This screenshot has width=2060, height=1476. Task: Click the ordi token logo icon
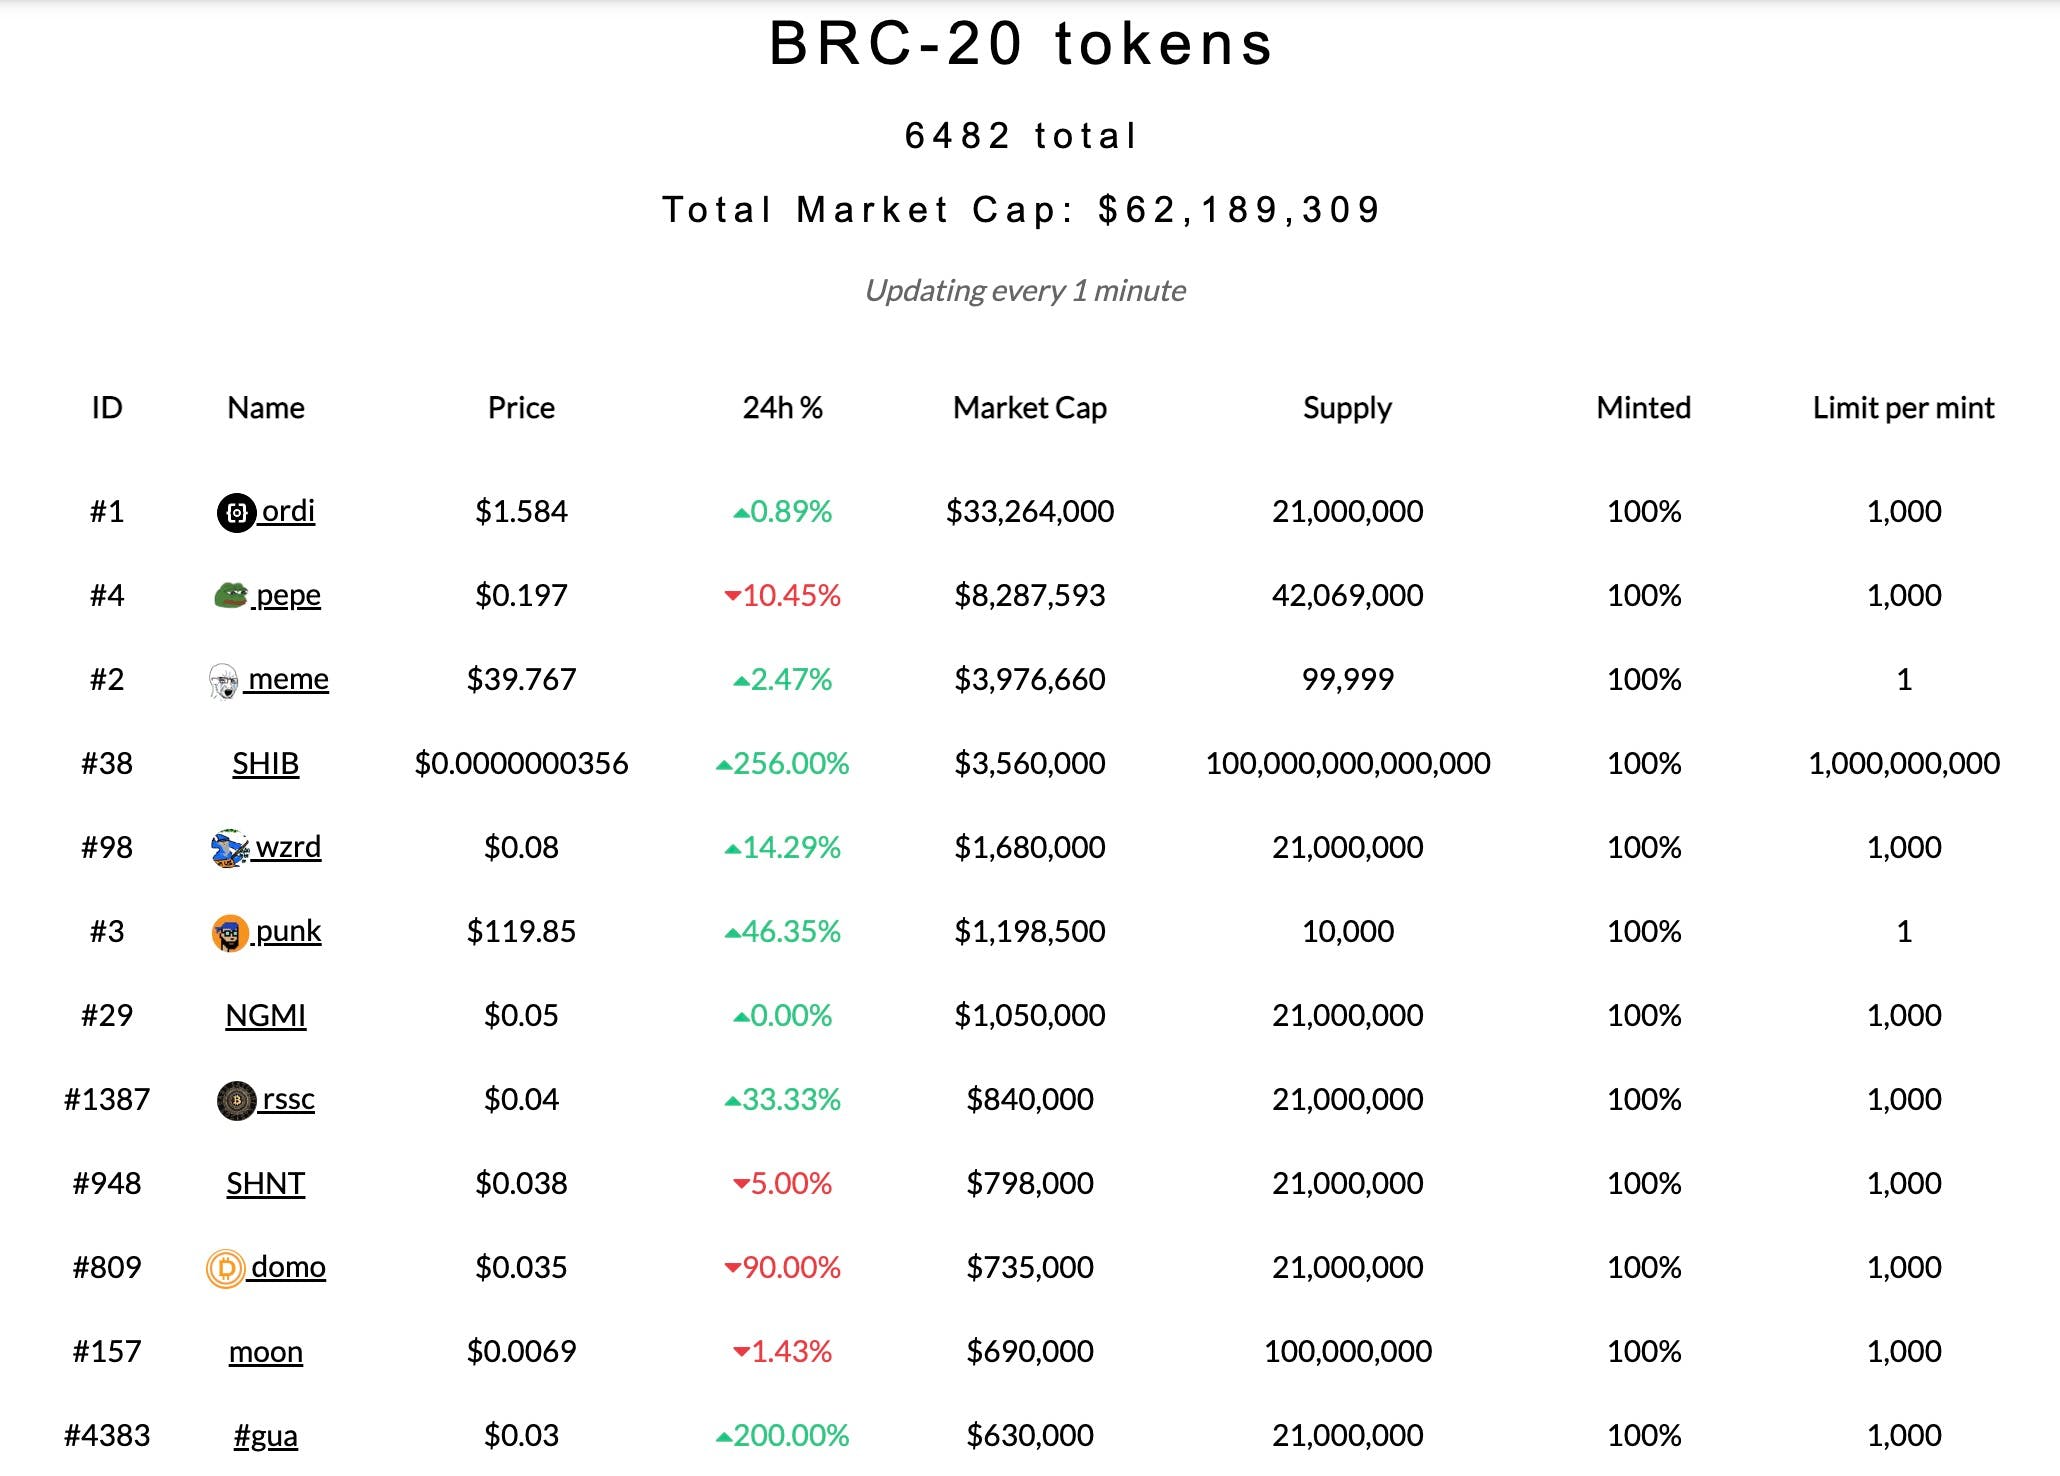[236, 513]
